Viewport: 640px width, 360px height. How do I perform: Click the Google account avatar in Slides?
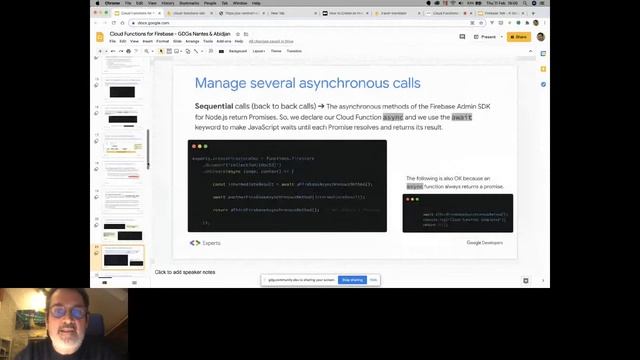(x=541, y=37)
